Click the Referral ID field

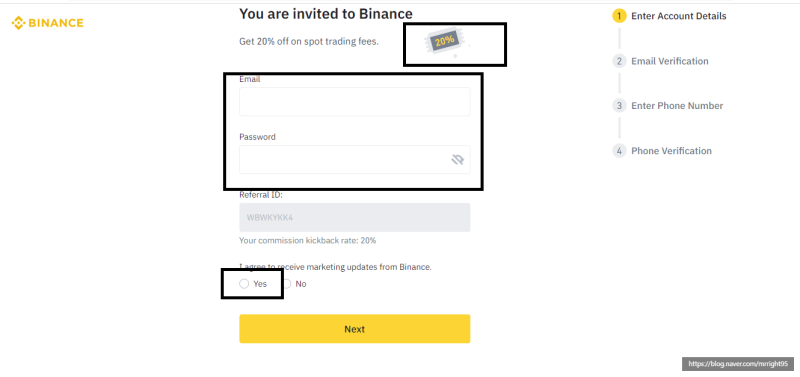pos(355,218)
